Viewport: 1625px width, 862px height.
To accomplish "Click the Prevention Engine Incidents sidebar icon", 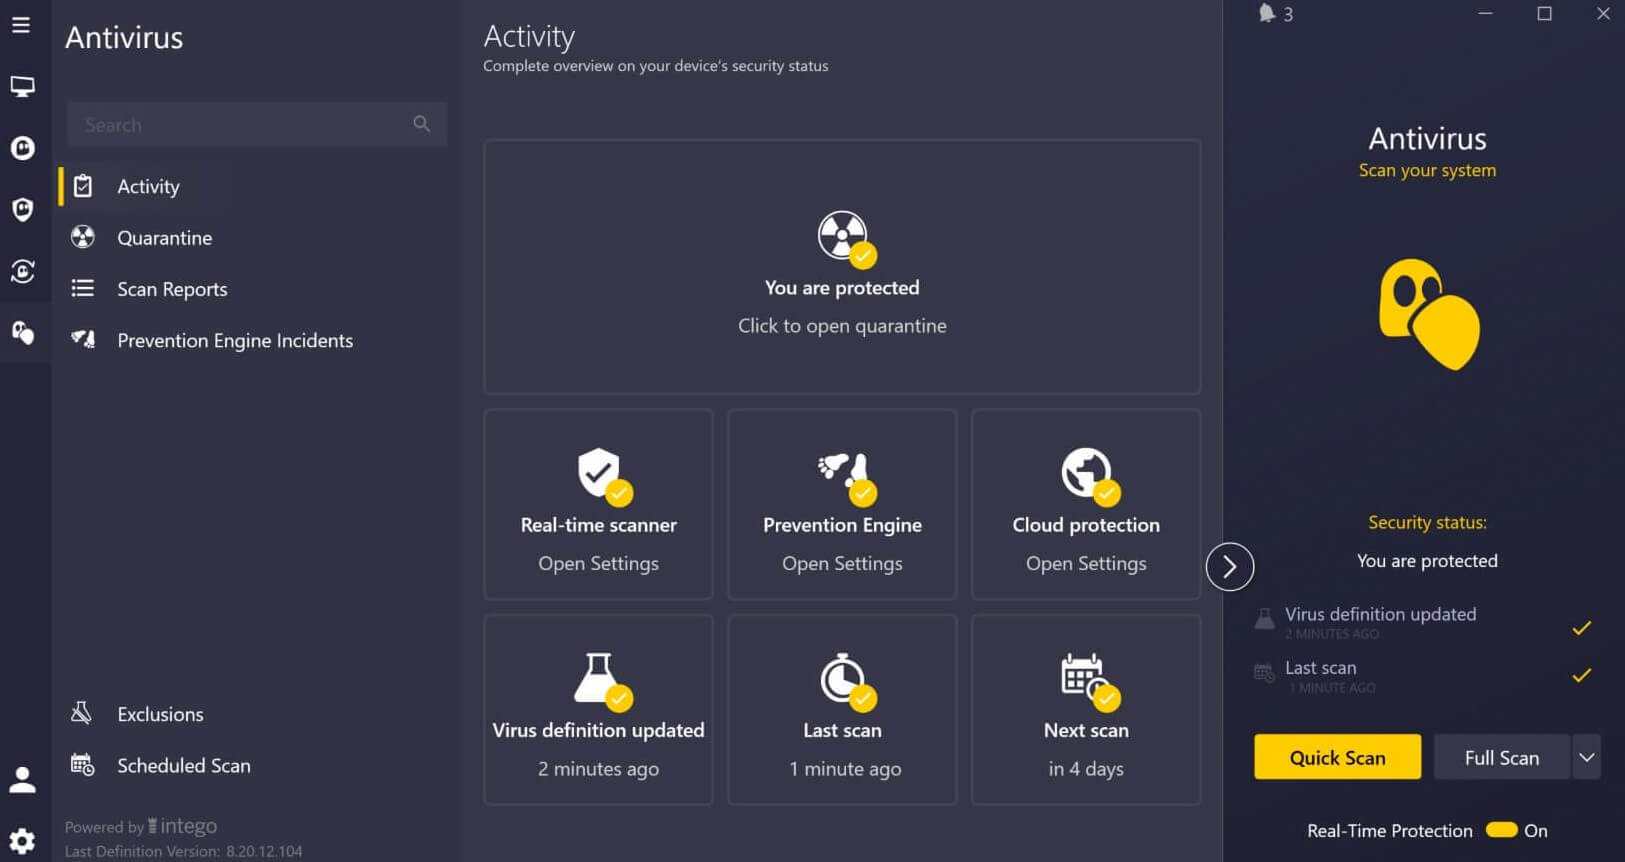I will tap(83, 340).
